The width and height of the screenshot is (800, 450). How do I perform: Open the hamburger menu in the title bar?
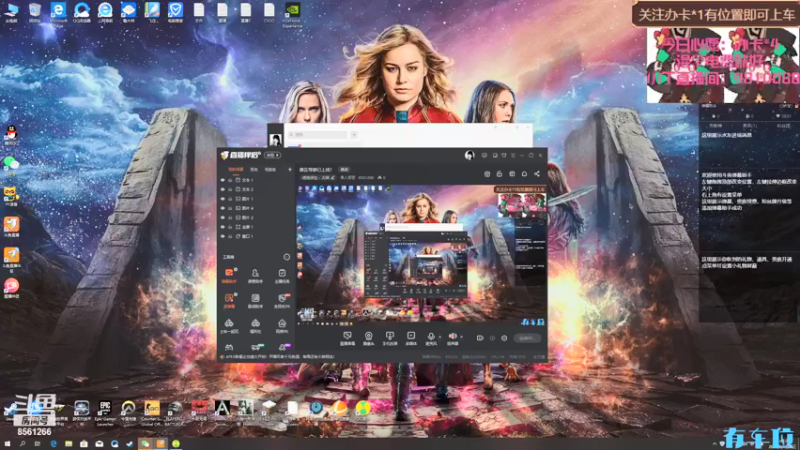click(x=513, y=155)
